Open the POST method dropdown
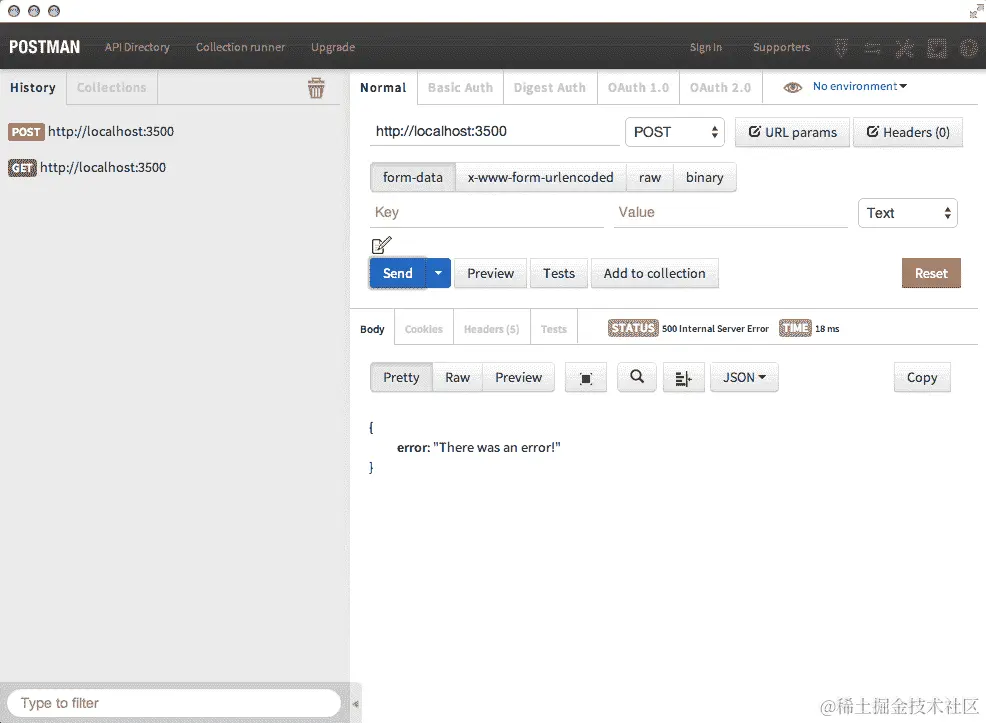Viewport: 986px width, 723px height. click(675, 132)
